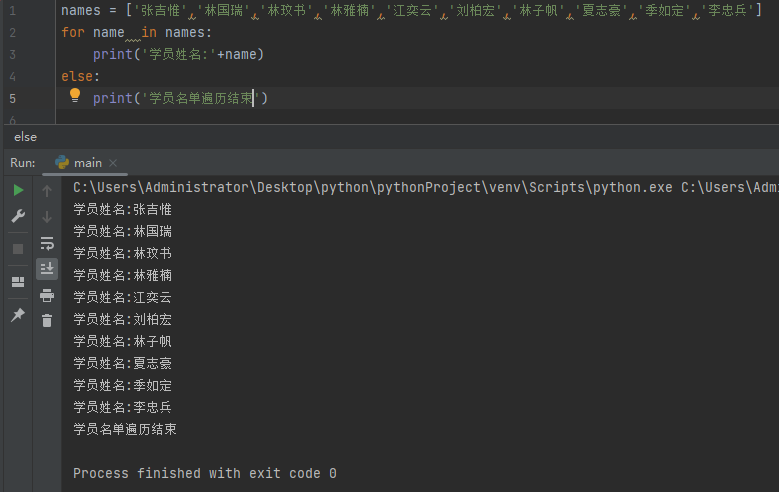Click output line 学员姓名:林国瑞

point(123,231)
